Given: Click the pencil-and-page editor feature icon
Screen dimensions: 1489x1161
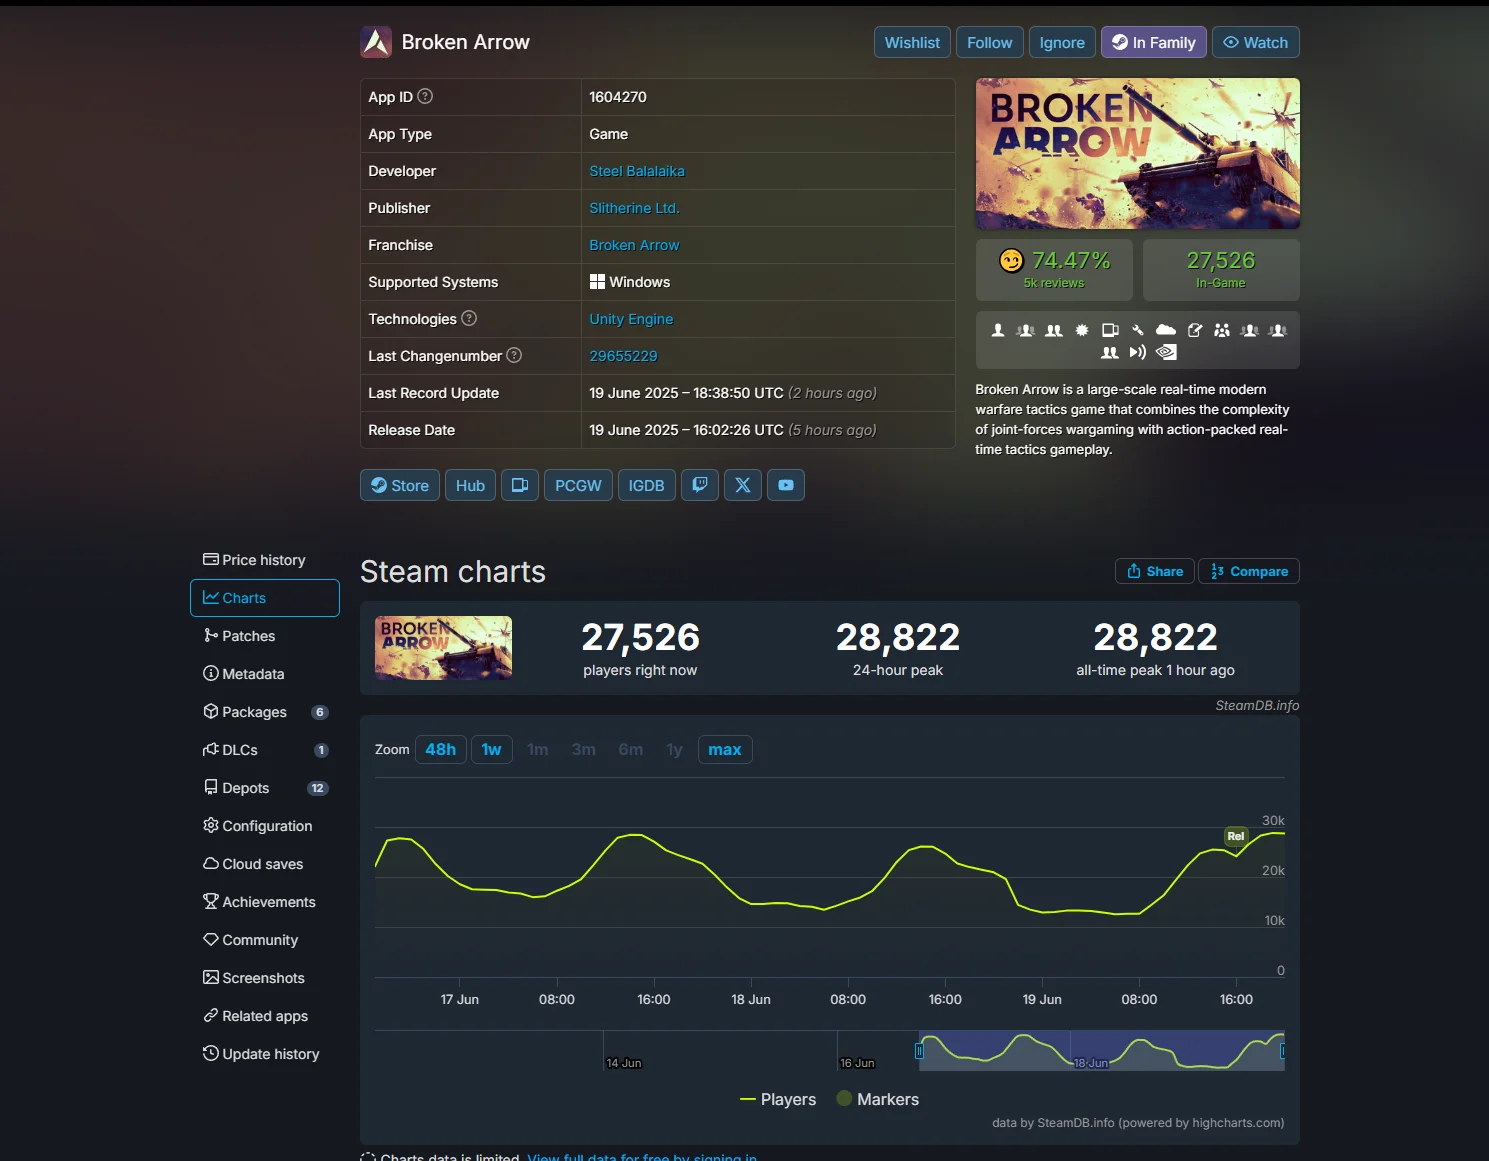Looking at the screenshot, I should (1195, 330).
